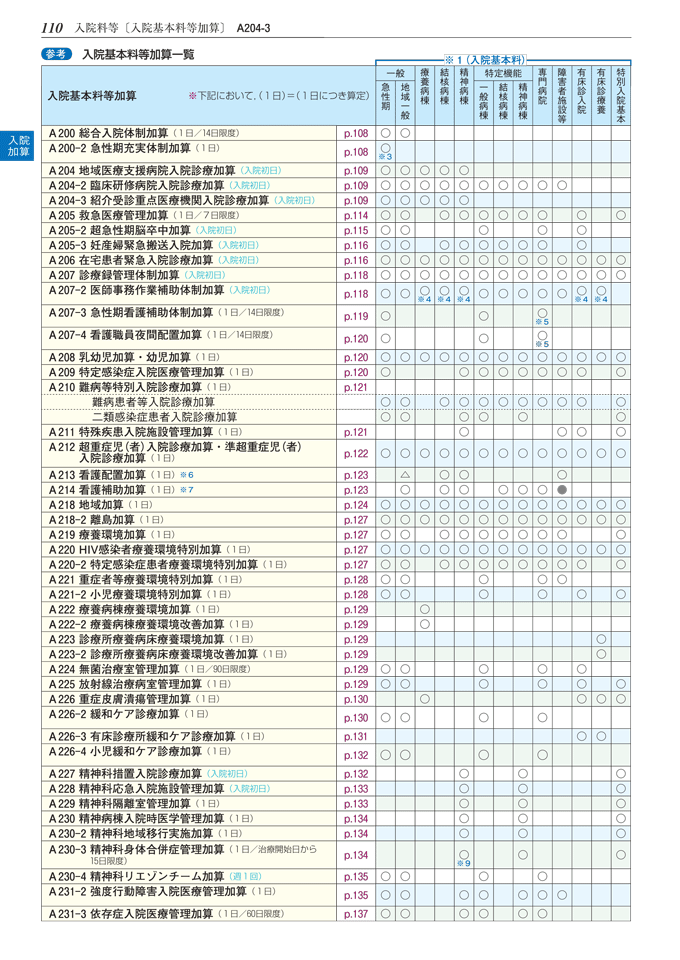680x960 pixels.
Task: Click the circle marked ※3 in A200-2 row
Action: (x=385, y=150)
